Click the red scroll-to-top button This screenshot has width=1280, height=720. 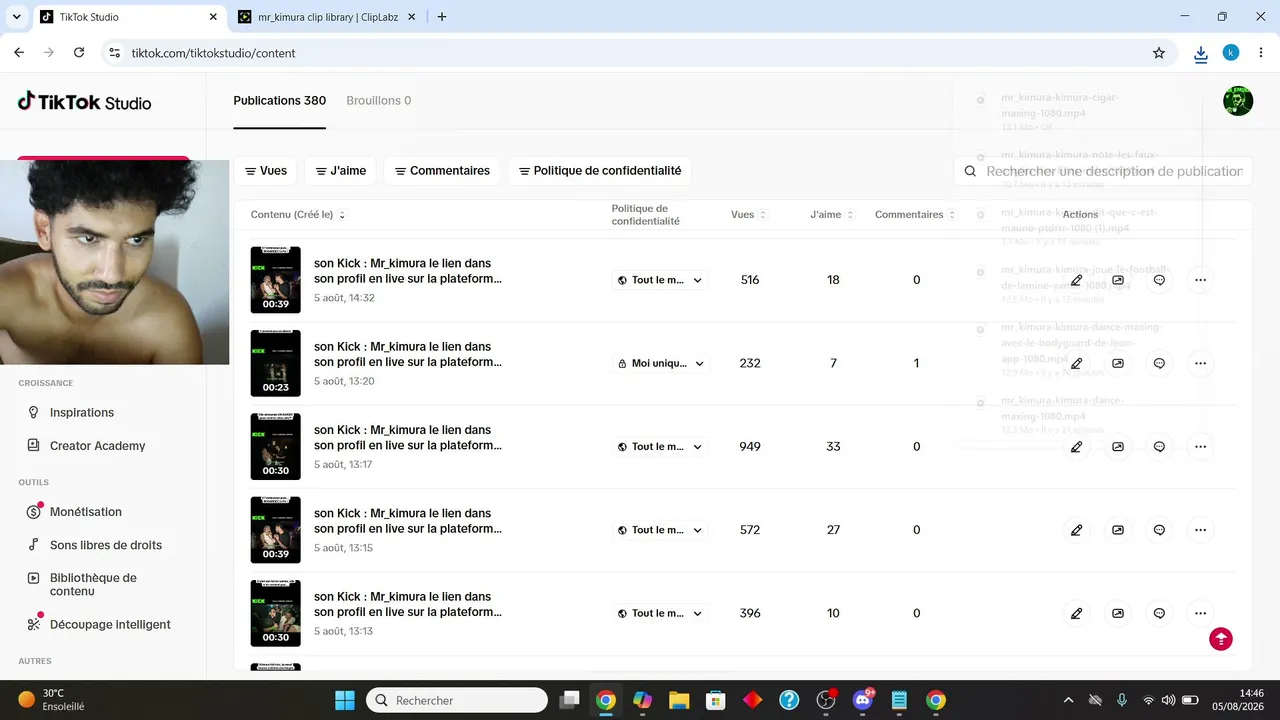tap(1221, 639)
